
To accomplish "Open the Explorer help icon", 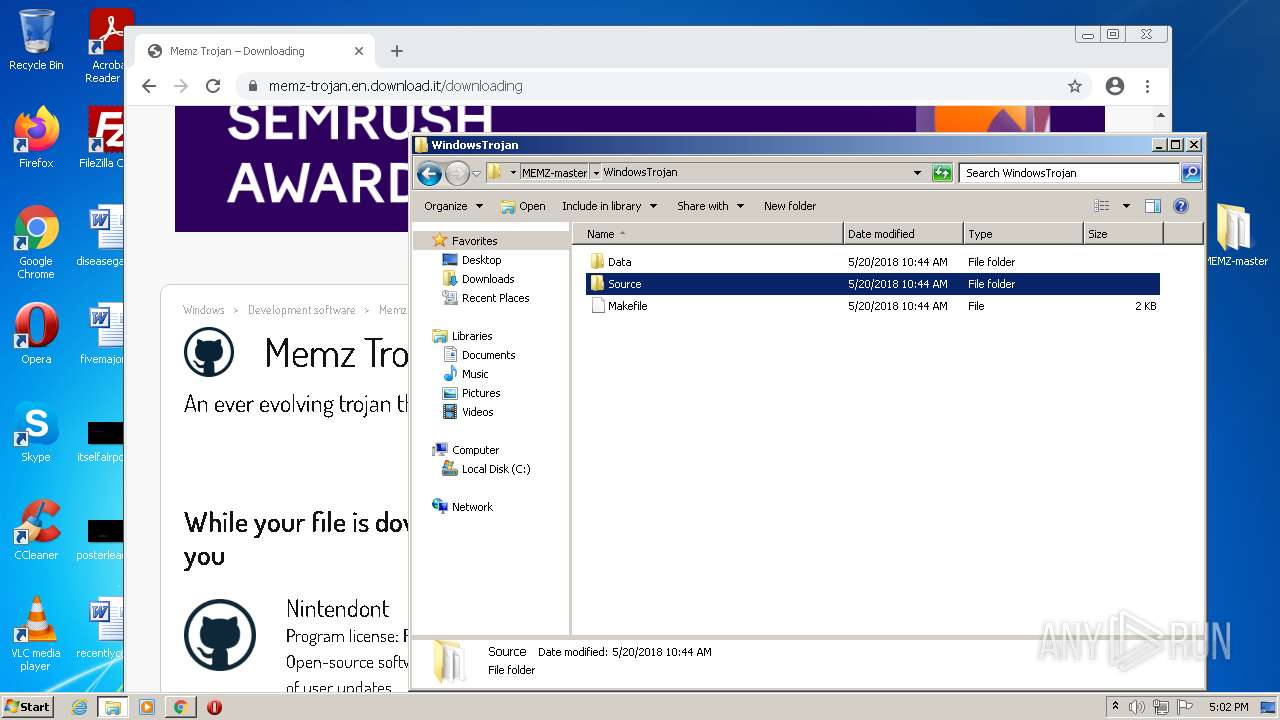I will tap(1180, 206).
